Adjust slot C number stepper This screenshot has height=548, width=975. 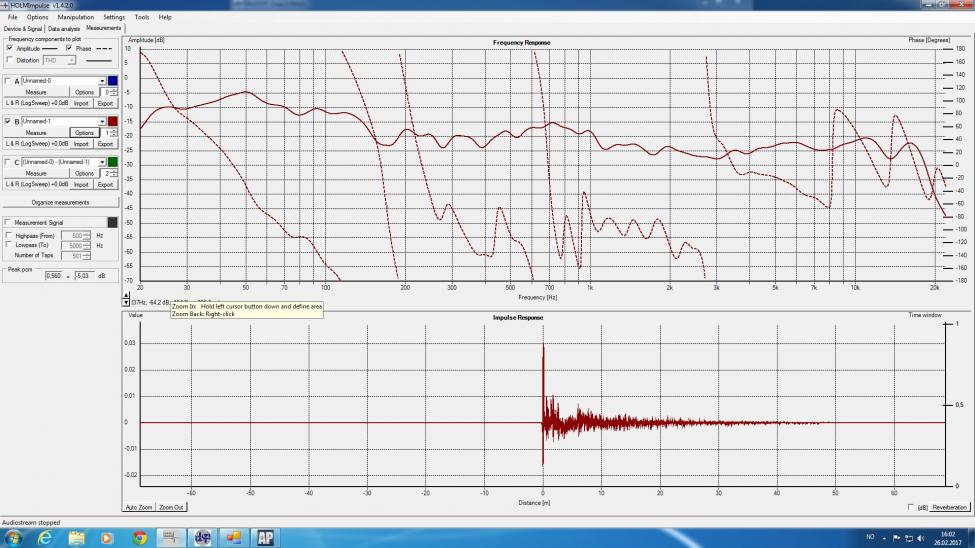113,173
